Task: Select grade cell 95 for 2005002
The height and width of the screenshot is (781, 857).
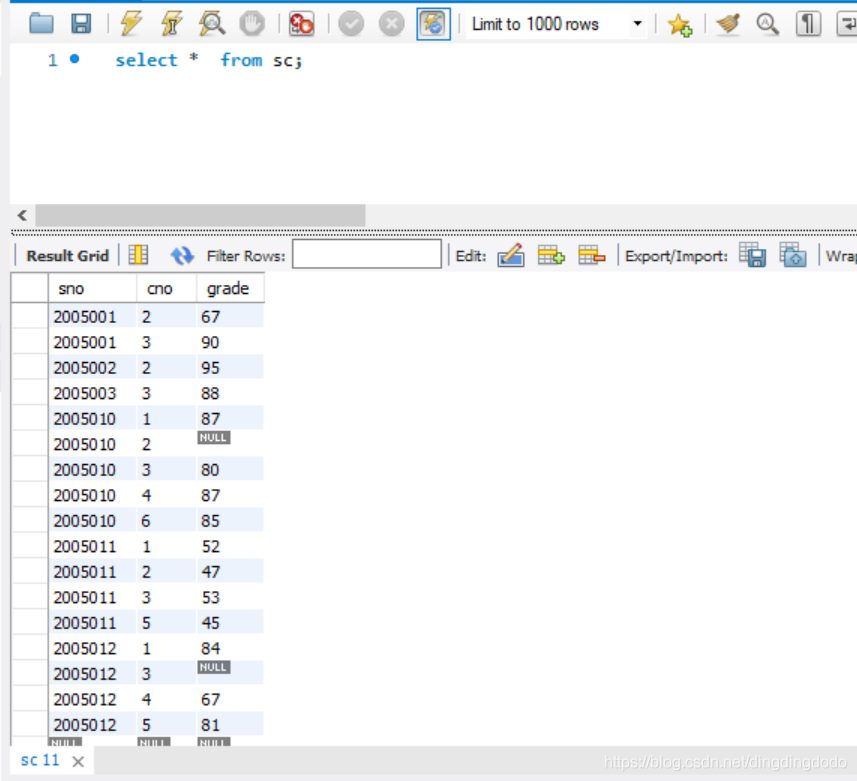Action: [x=230, y=367]
